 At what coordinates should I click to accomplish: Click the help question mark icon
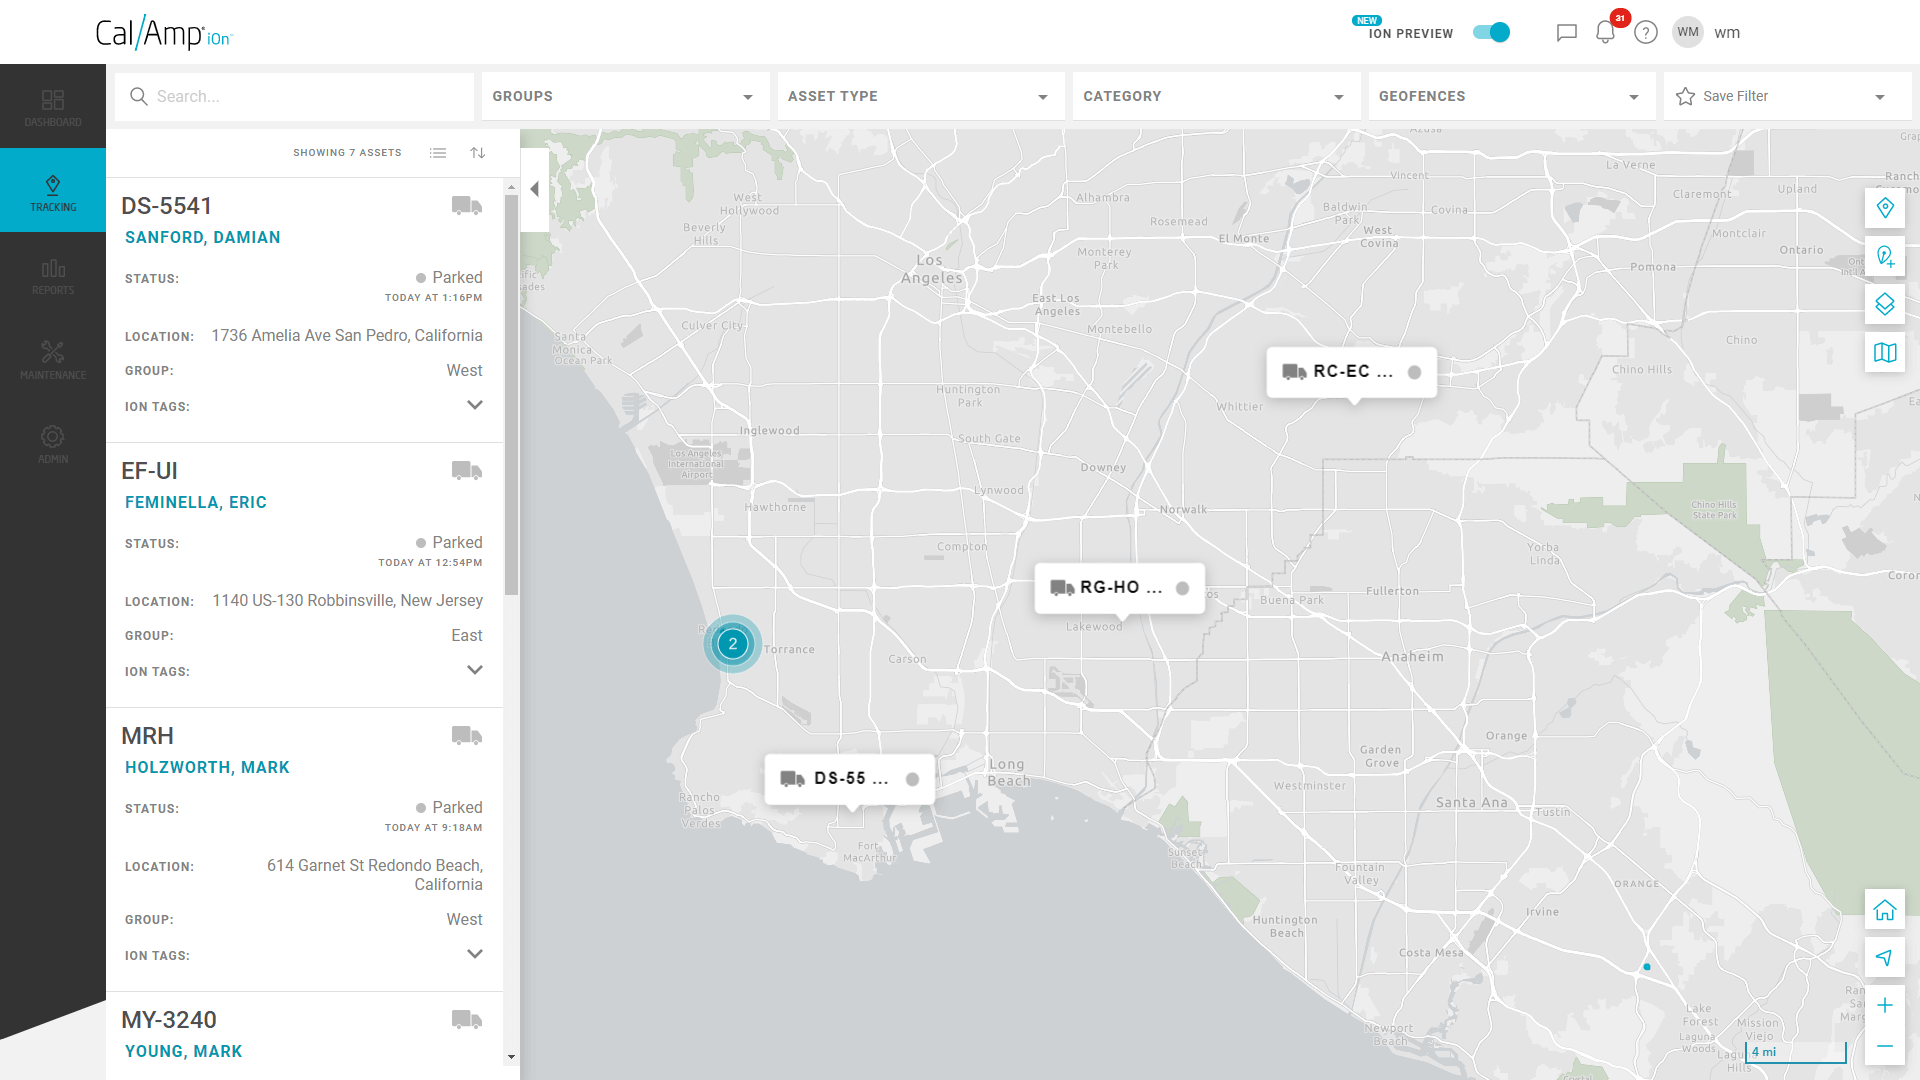(1646, 32)
